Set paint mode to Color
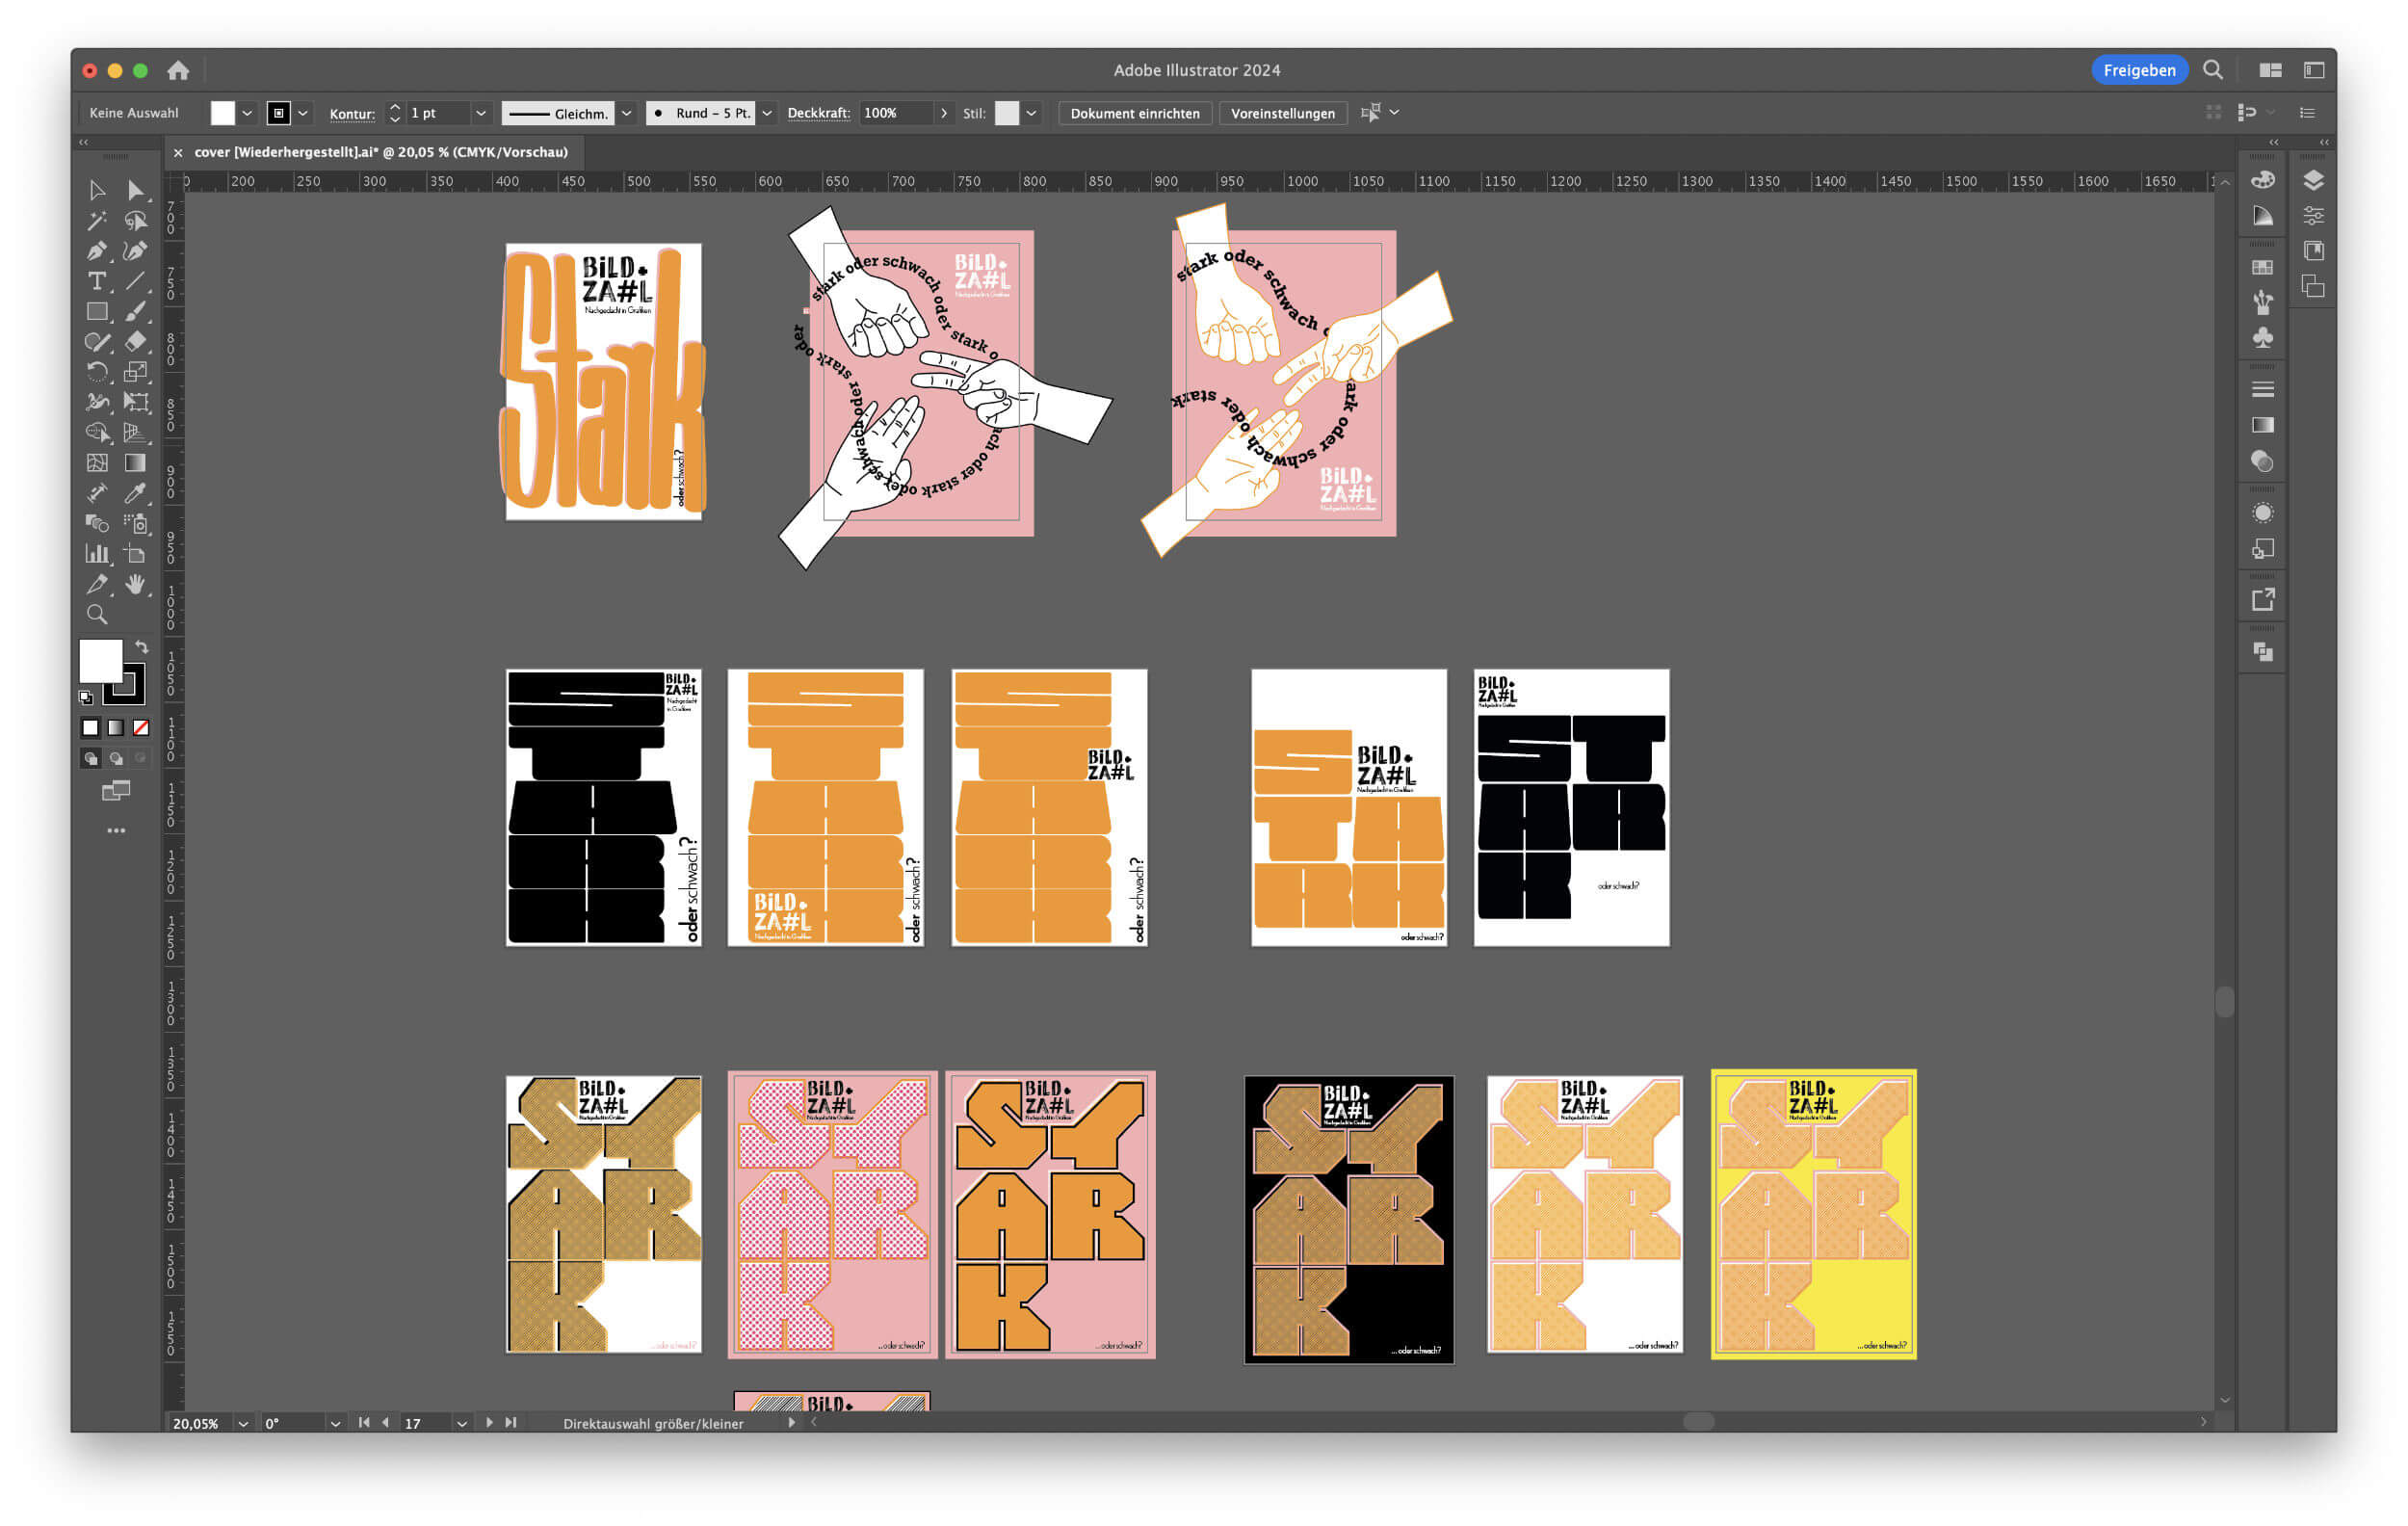Viewport: 2408px width, 1526px height. [x=90, y=728]
